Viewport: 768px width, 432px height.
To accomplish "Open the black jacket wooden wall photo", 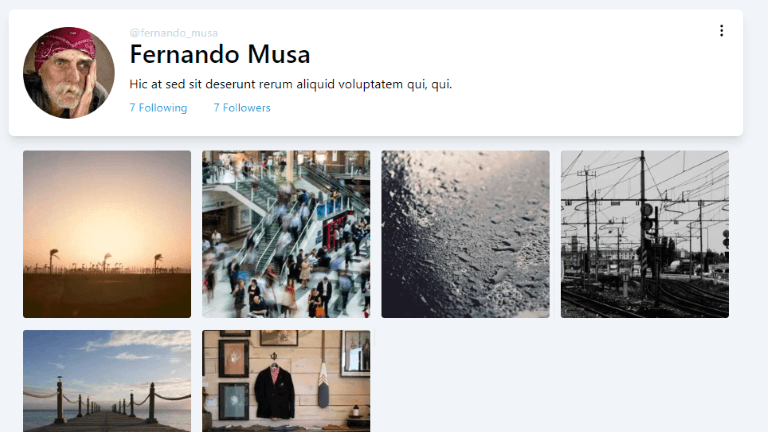I will 286,381.
